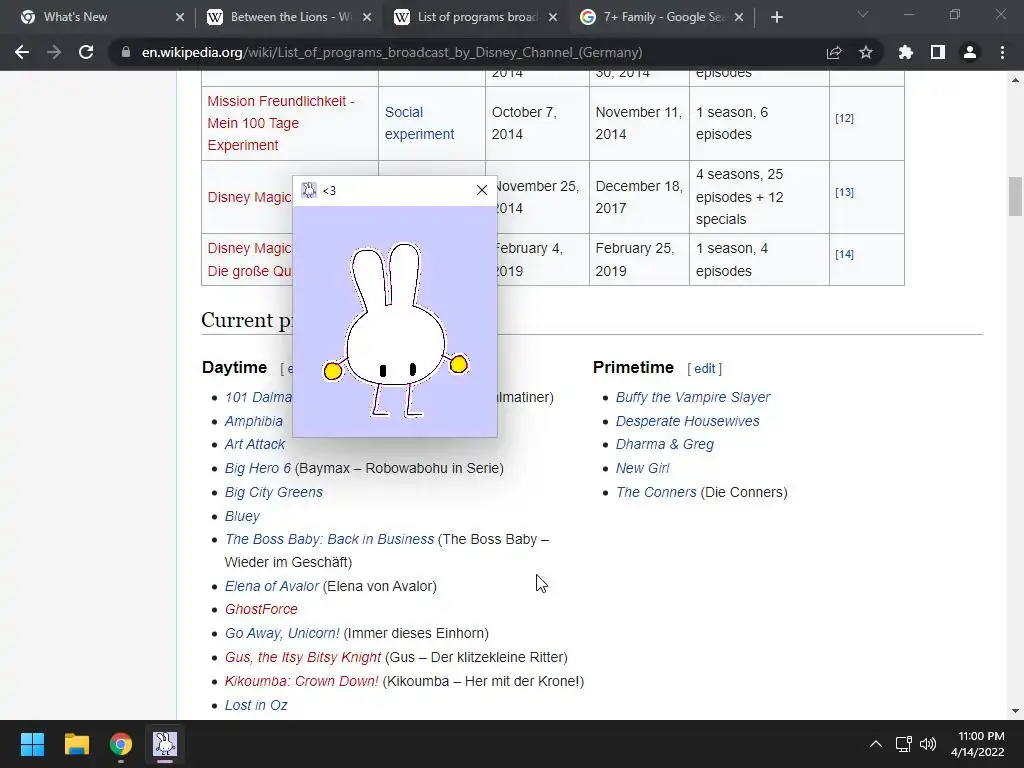The image size is (1024, 768).
Task: Open reference [13] citation
Action: [844, 192]
